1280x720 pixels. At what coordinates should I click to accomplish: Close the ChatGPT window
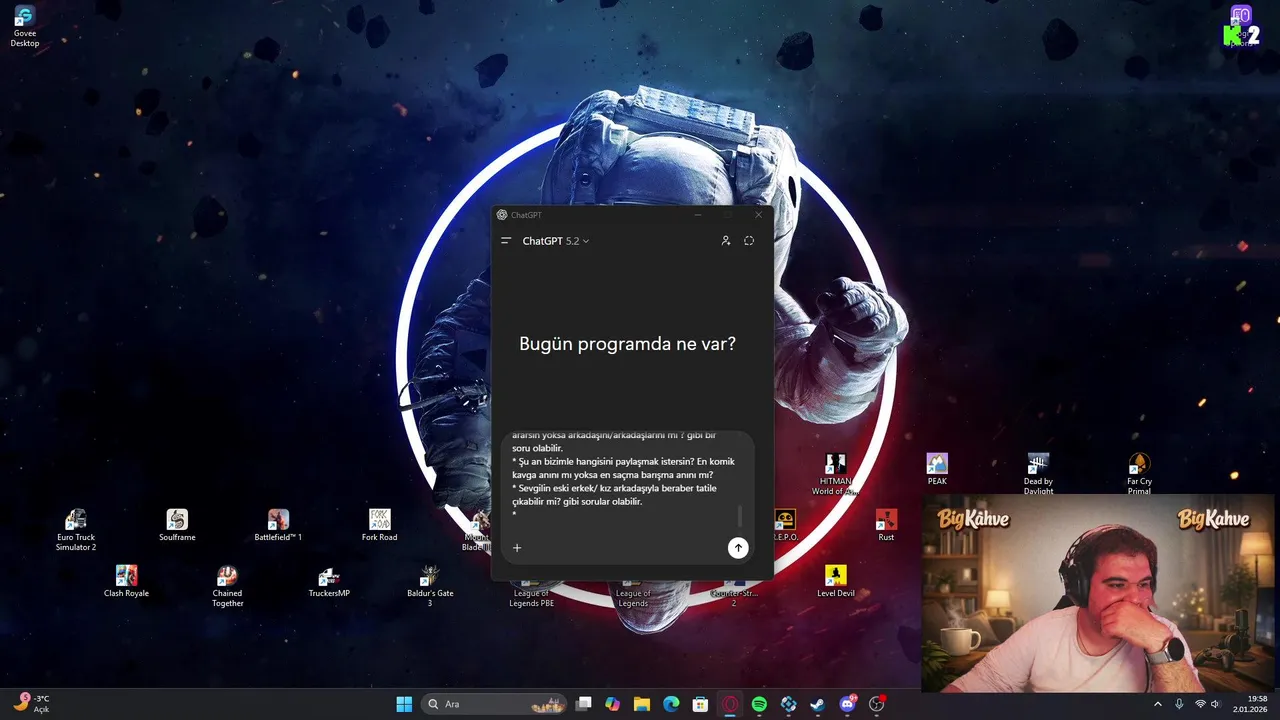pos(758,215)
